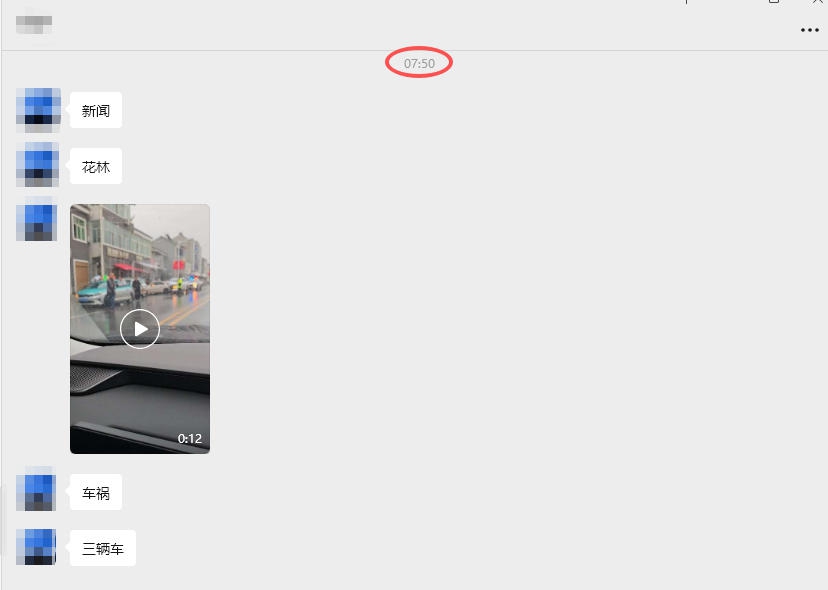This screenshot has height=590, width=828.
Task: Select the 花林 message bubble
Action: tap(96, 167)
